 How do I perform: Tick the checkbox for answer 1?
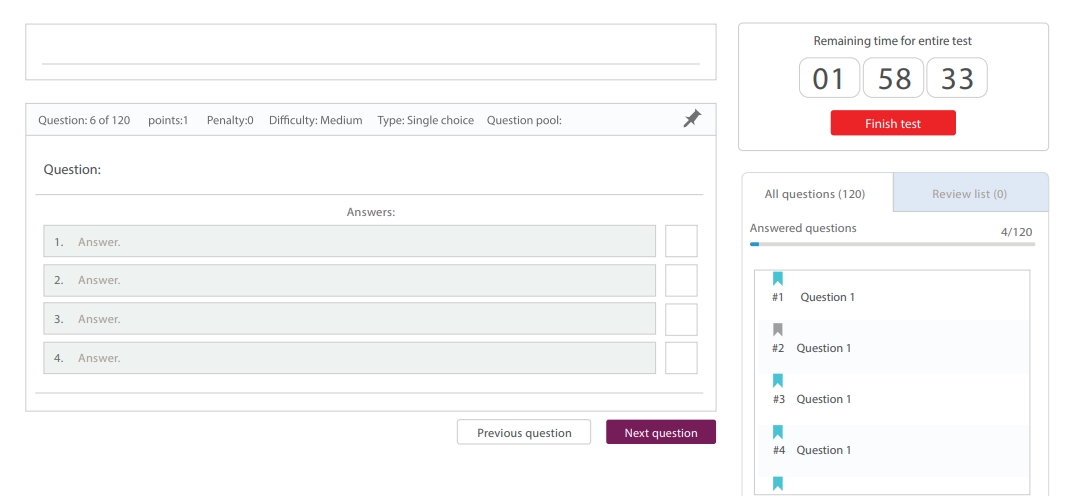click(x=681, y=241)
